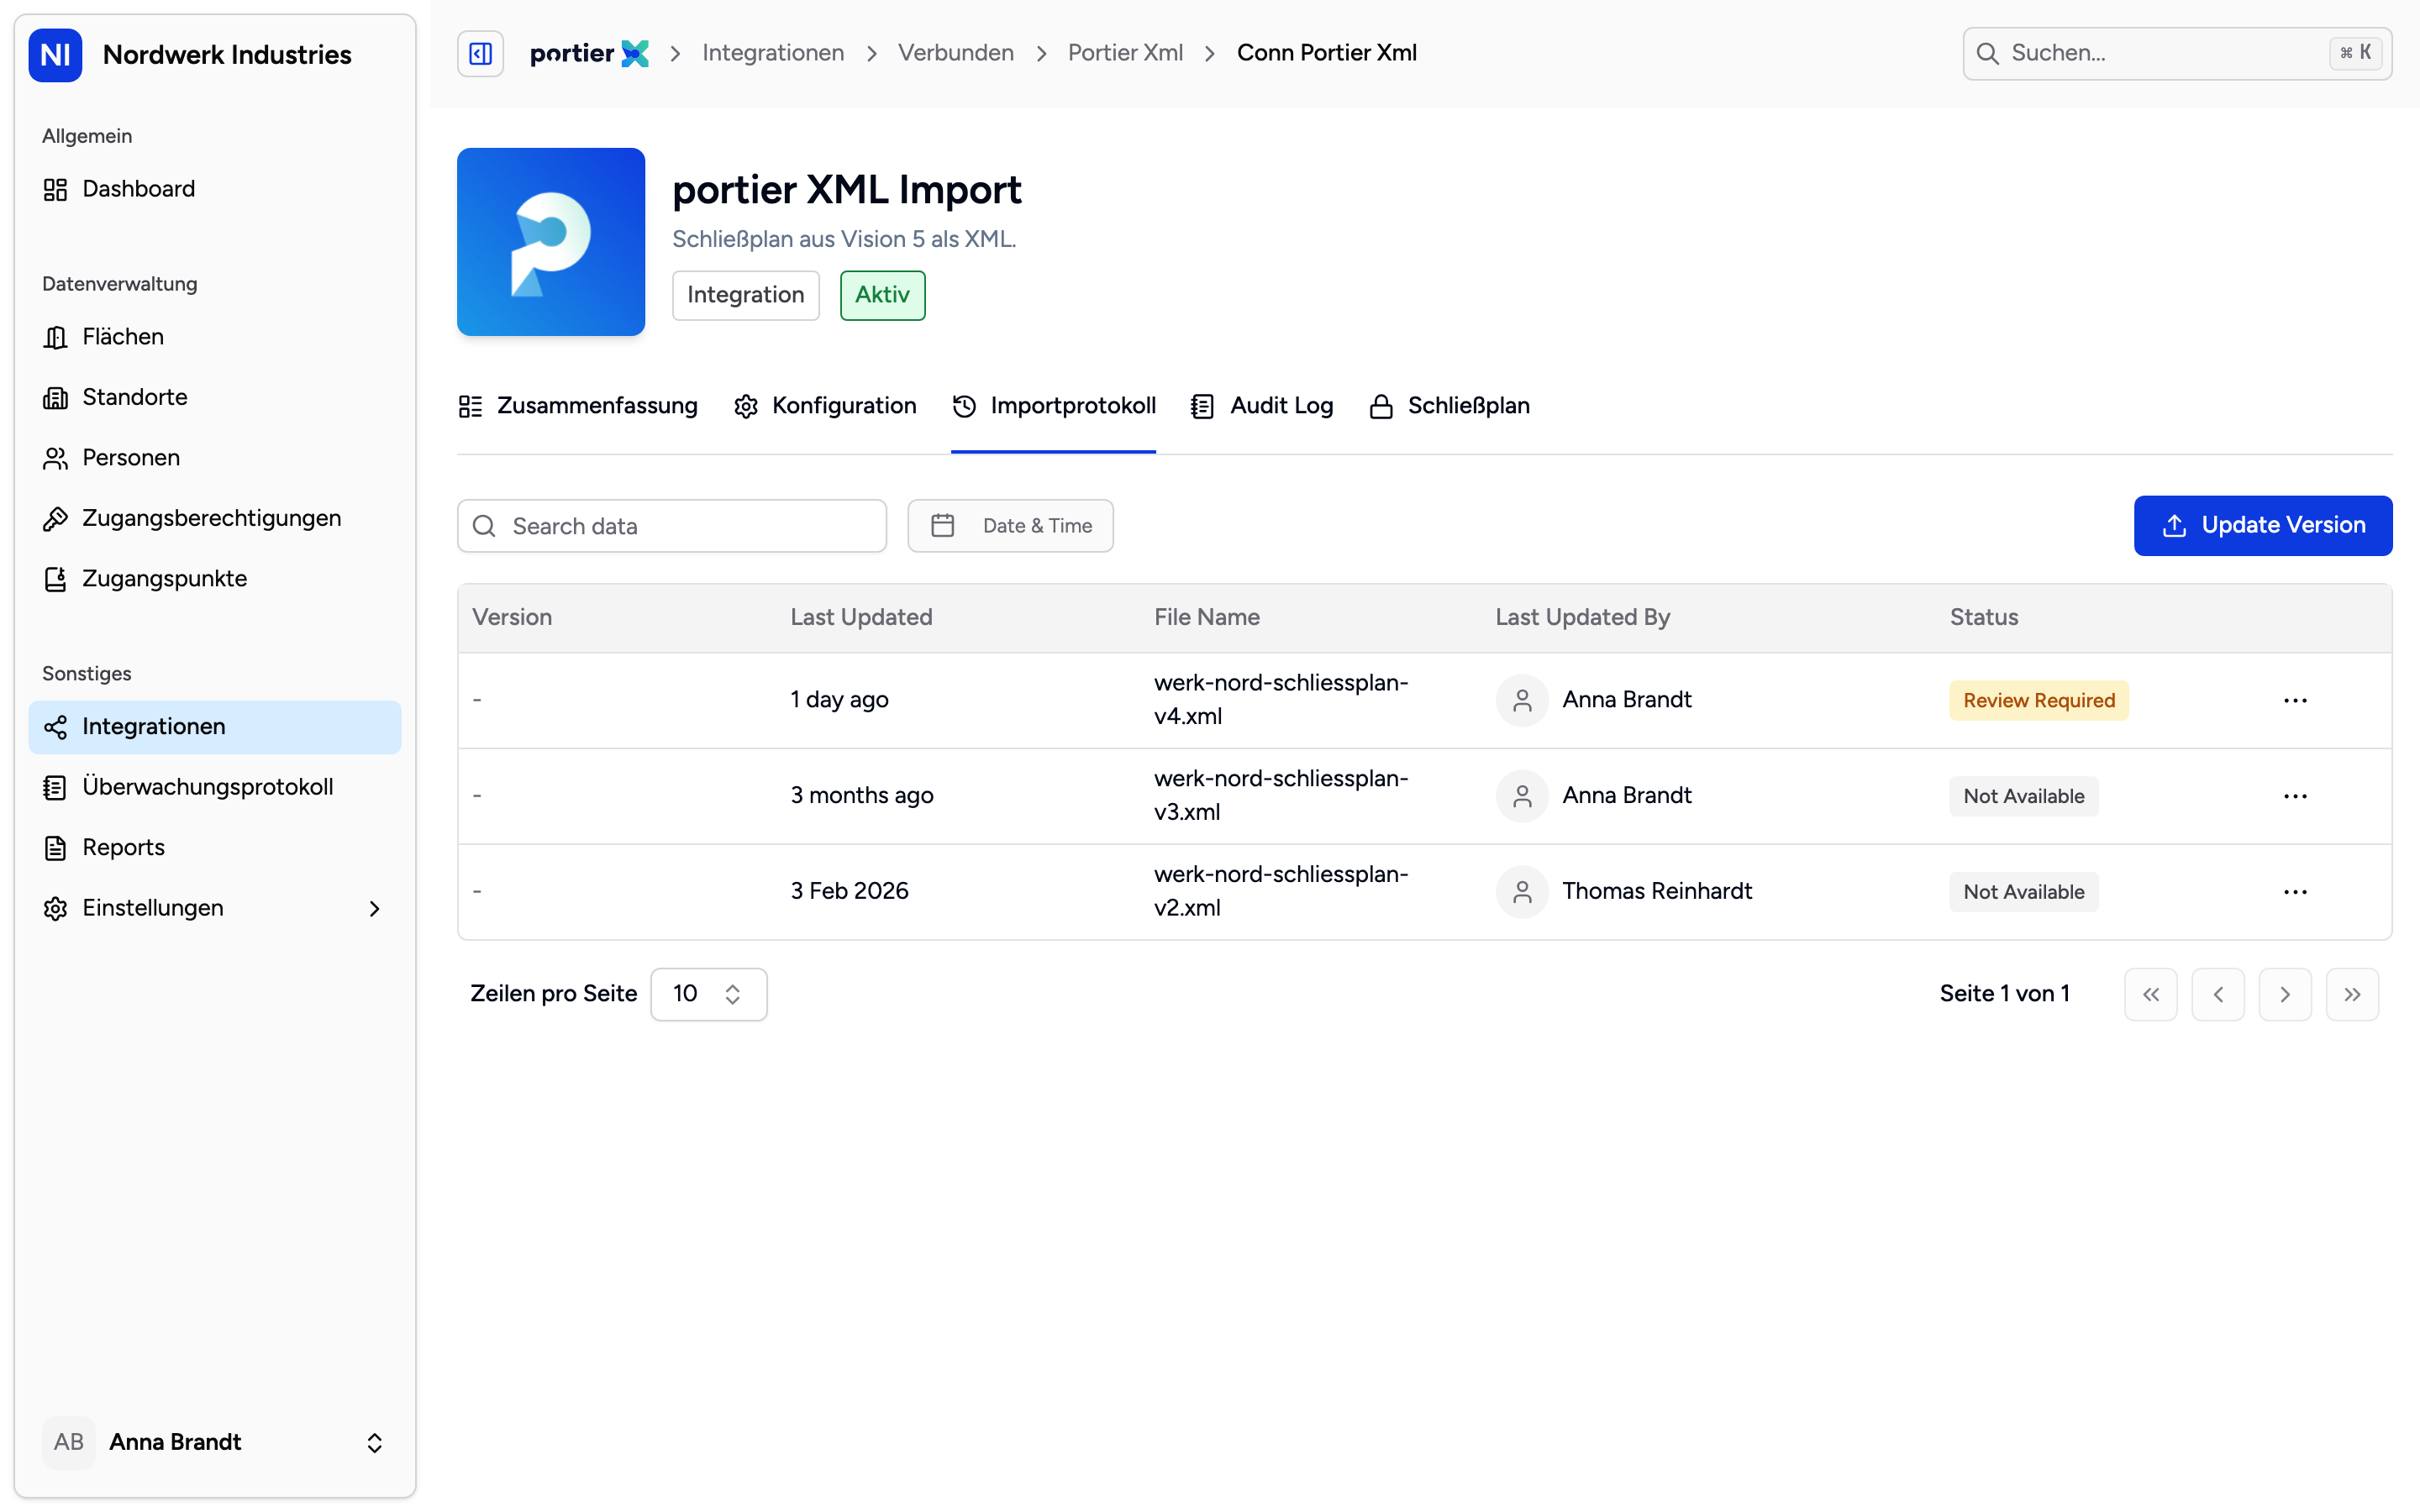Click Anna Brandt avatar in 1 day ago row
2420x1512 pixels.
click(1522, 700)
